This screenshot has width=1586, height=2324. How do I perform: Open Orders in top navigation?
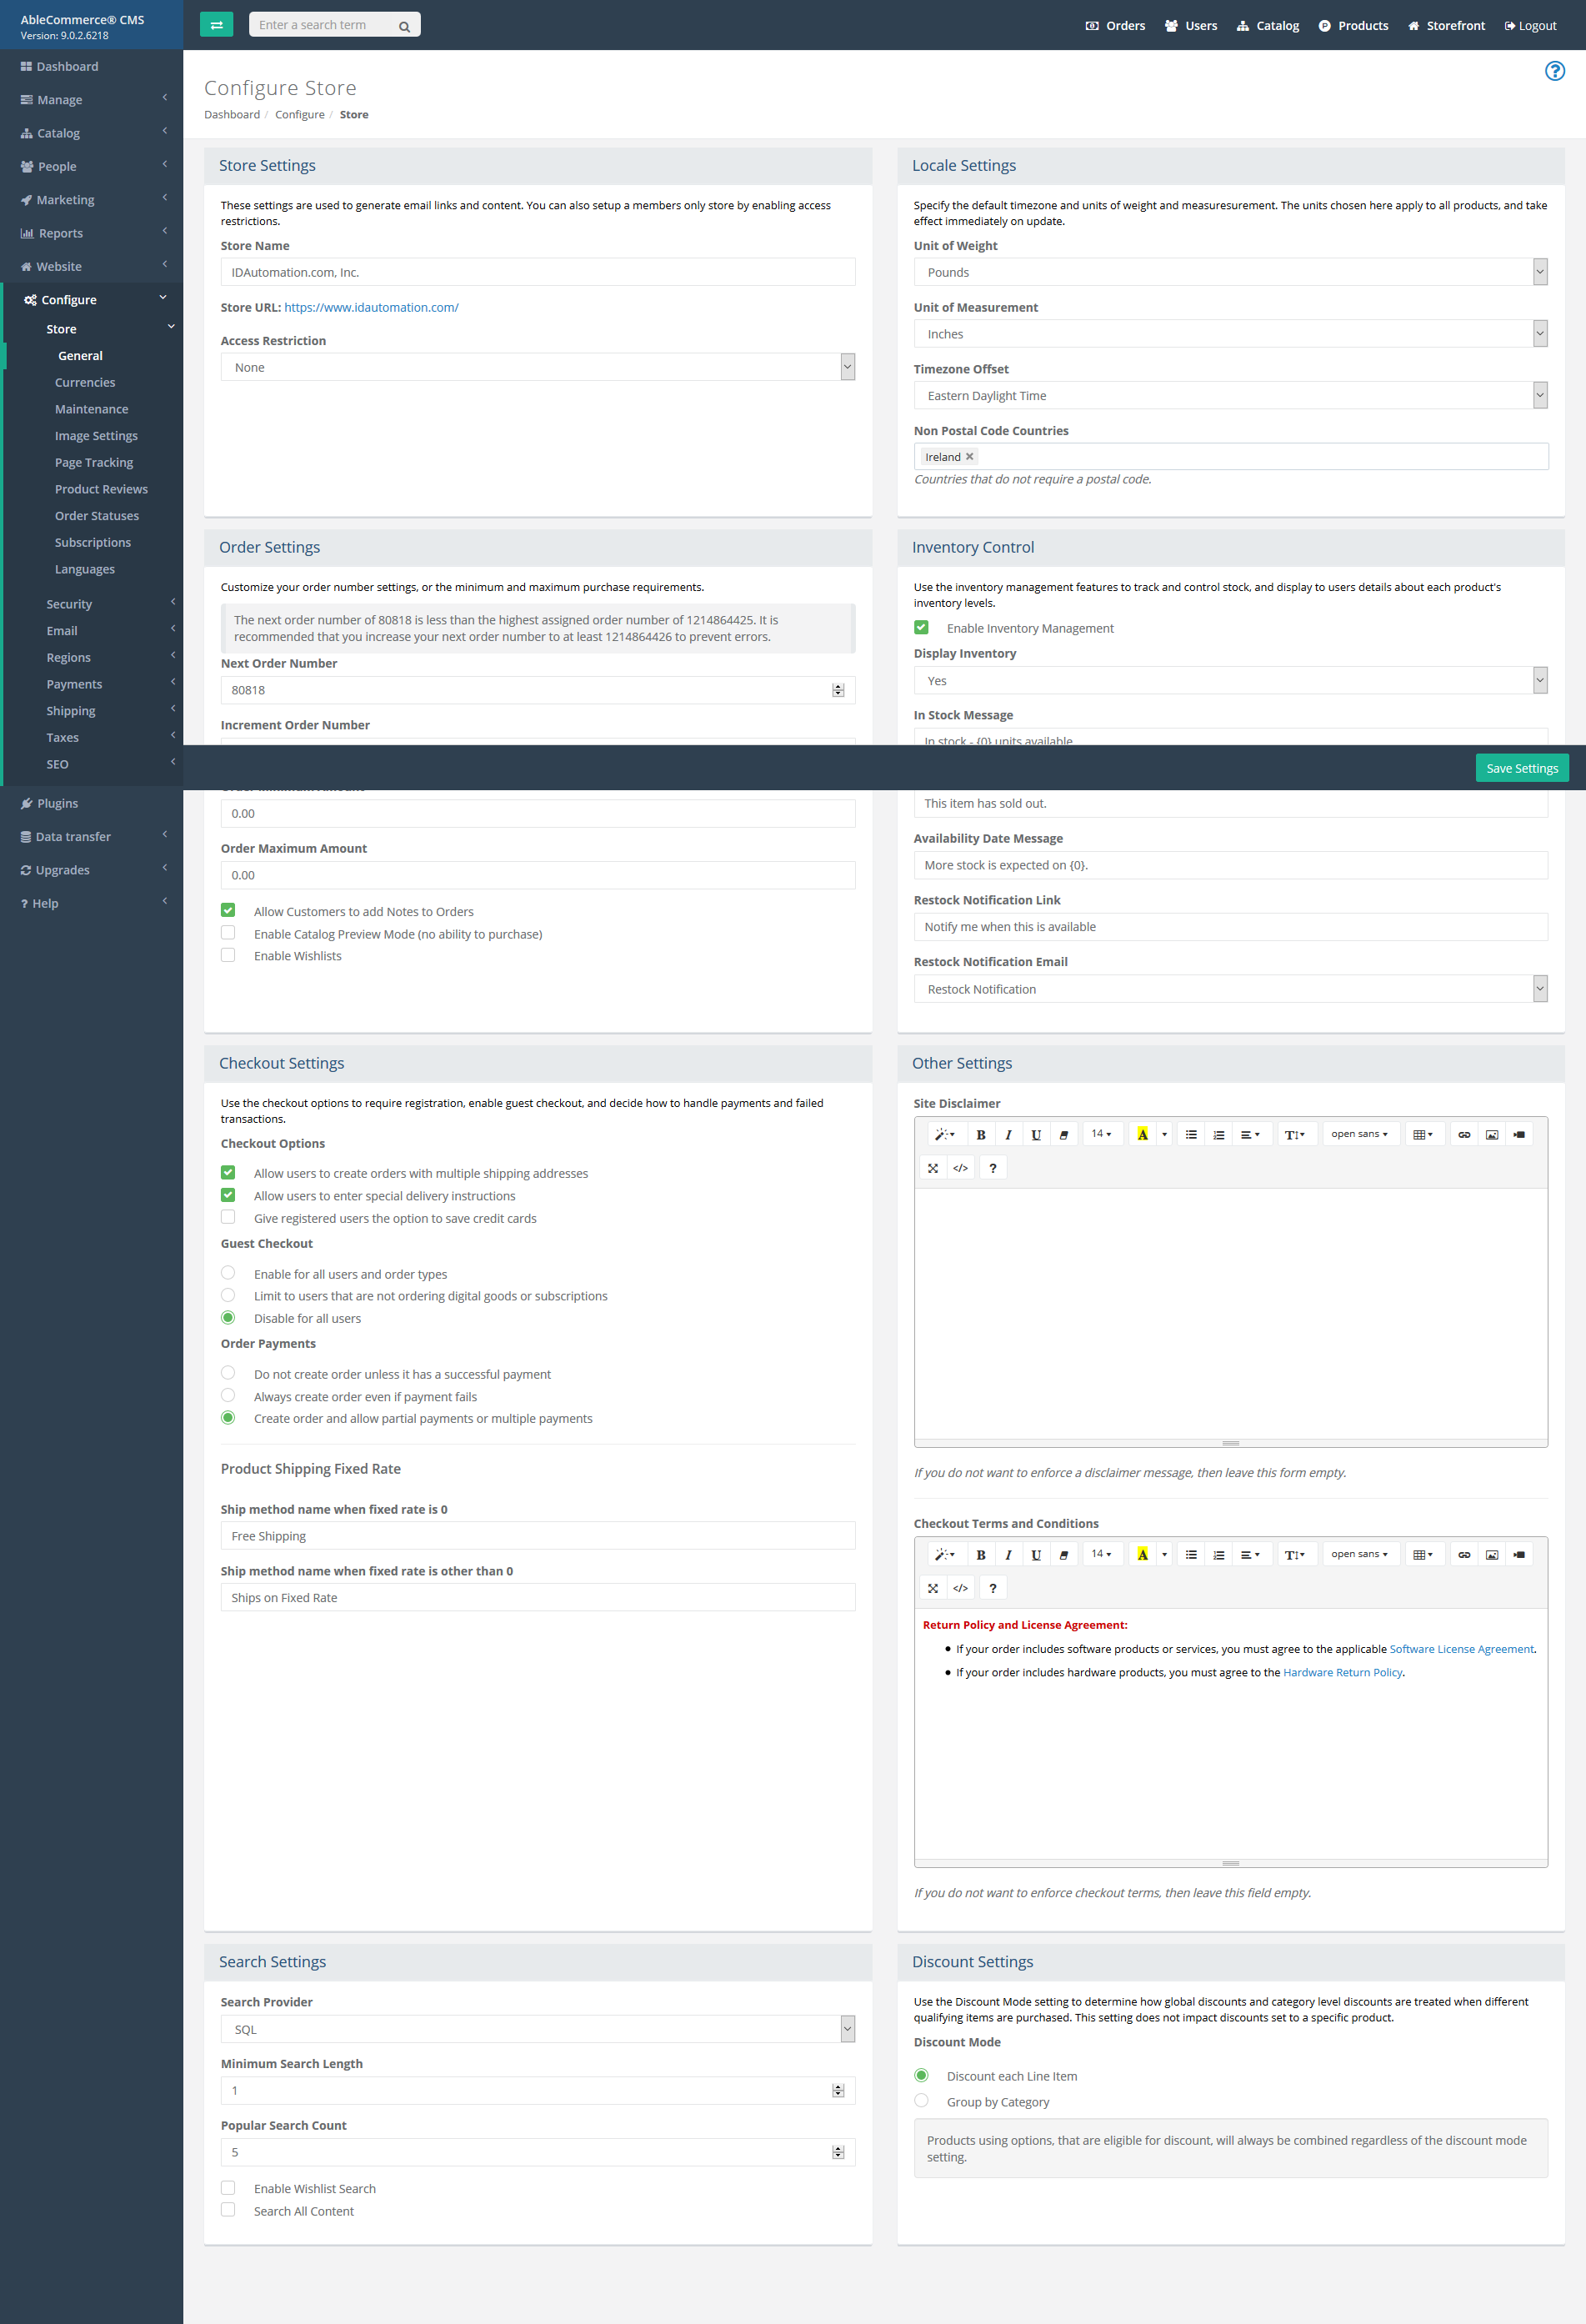(1115, 26)
